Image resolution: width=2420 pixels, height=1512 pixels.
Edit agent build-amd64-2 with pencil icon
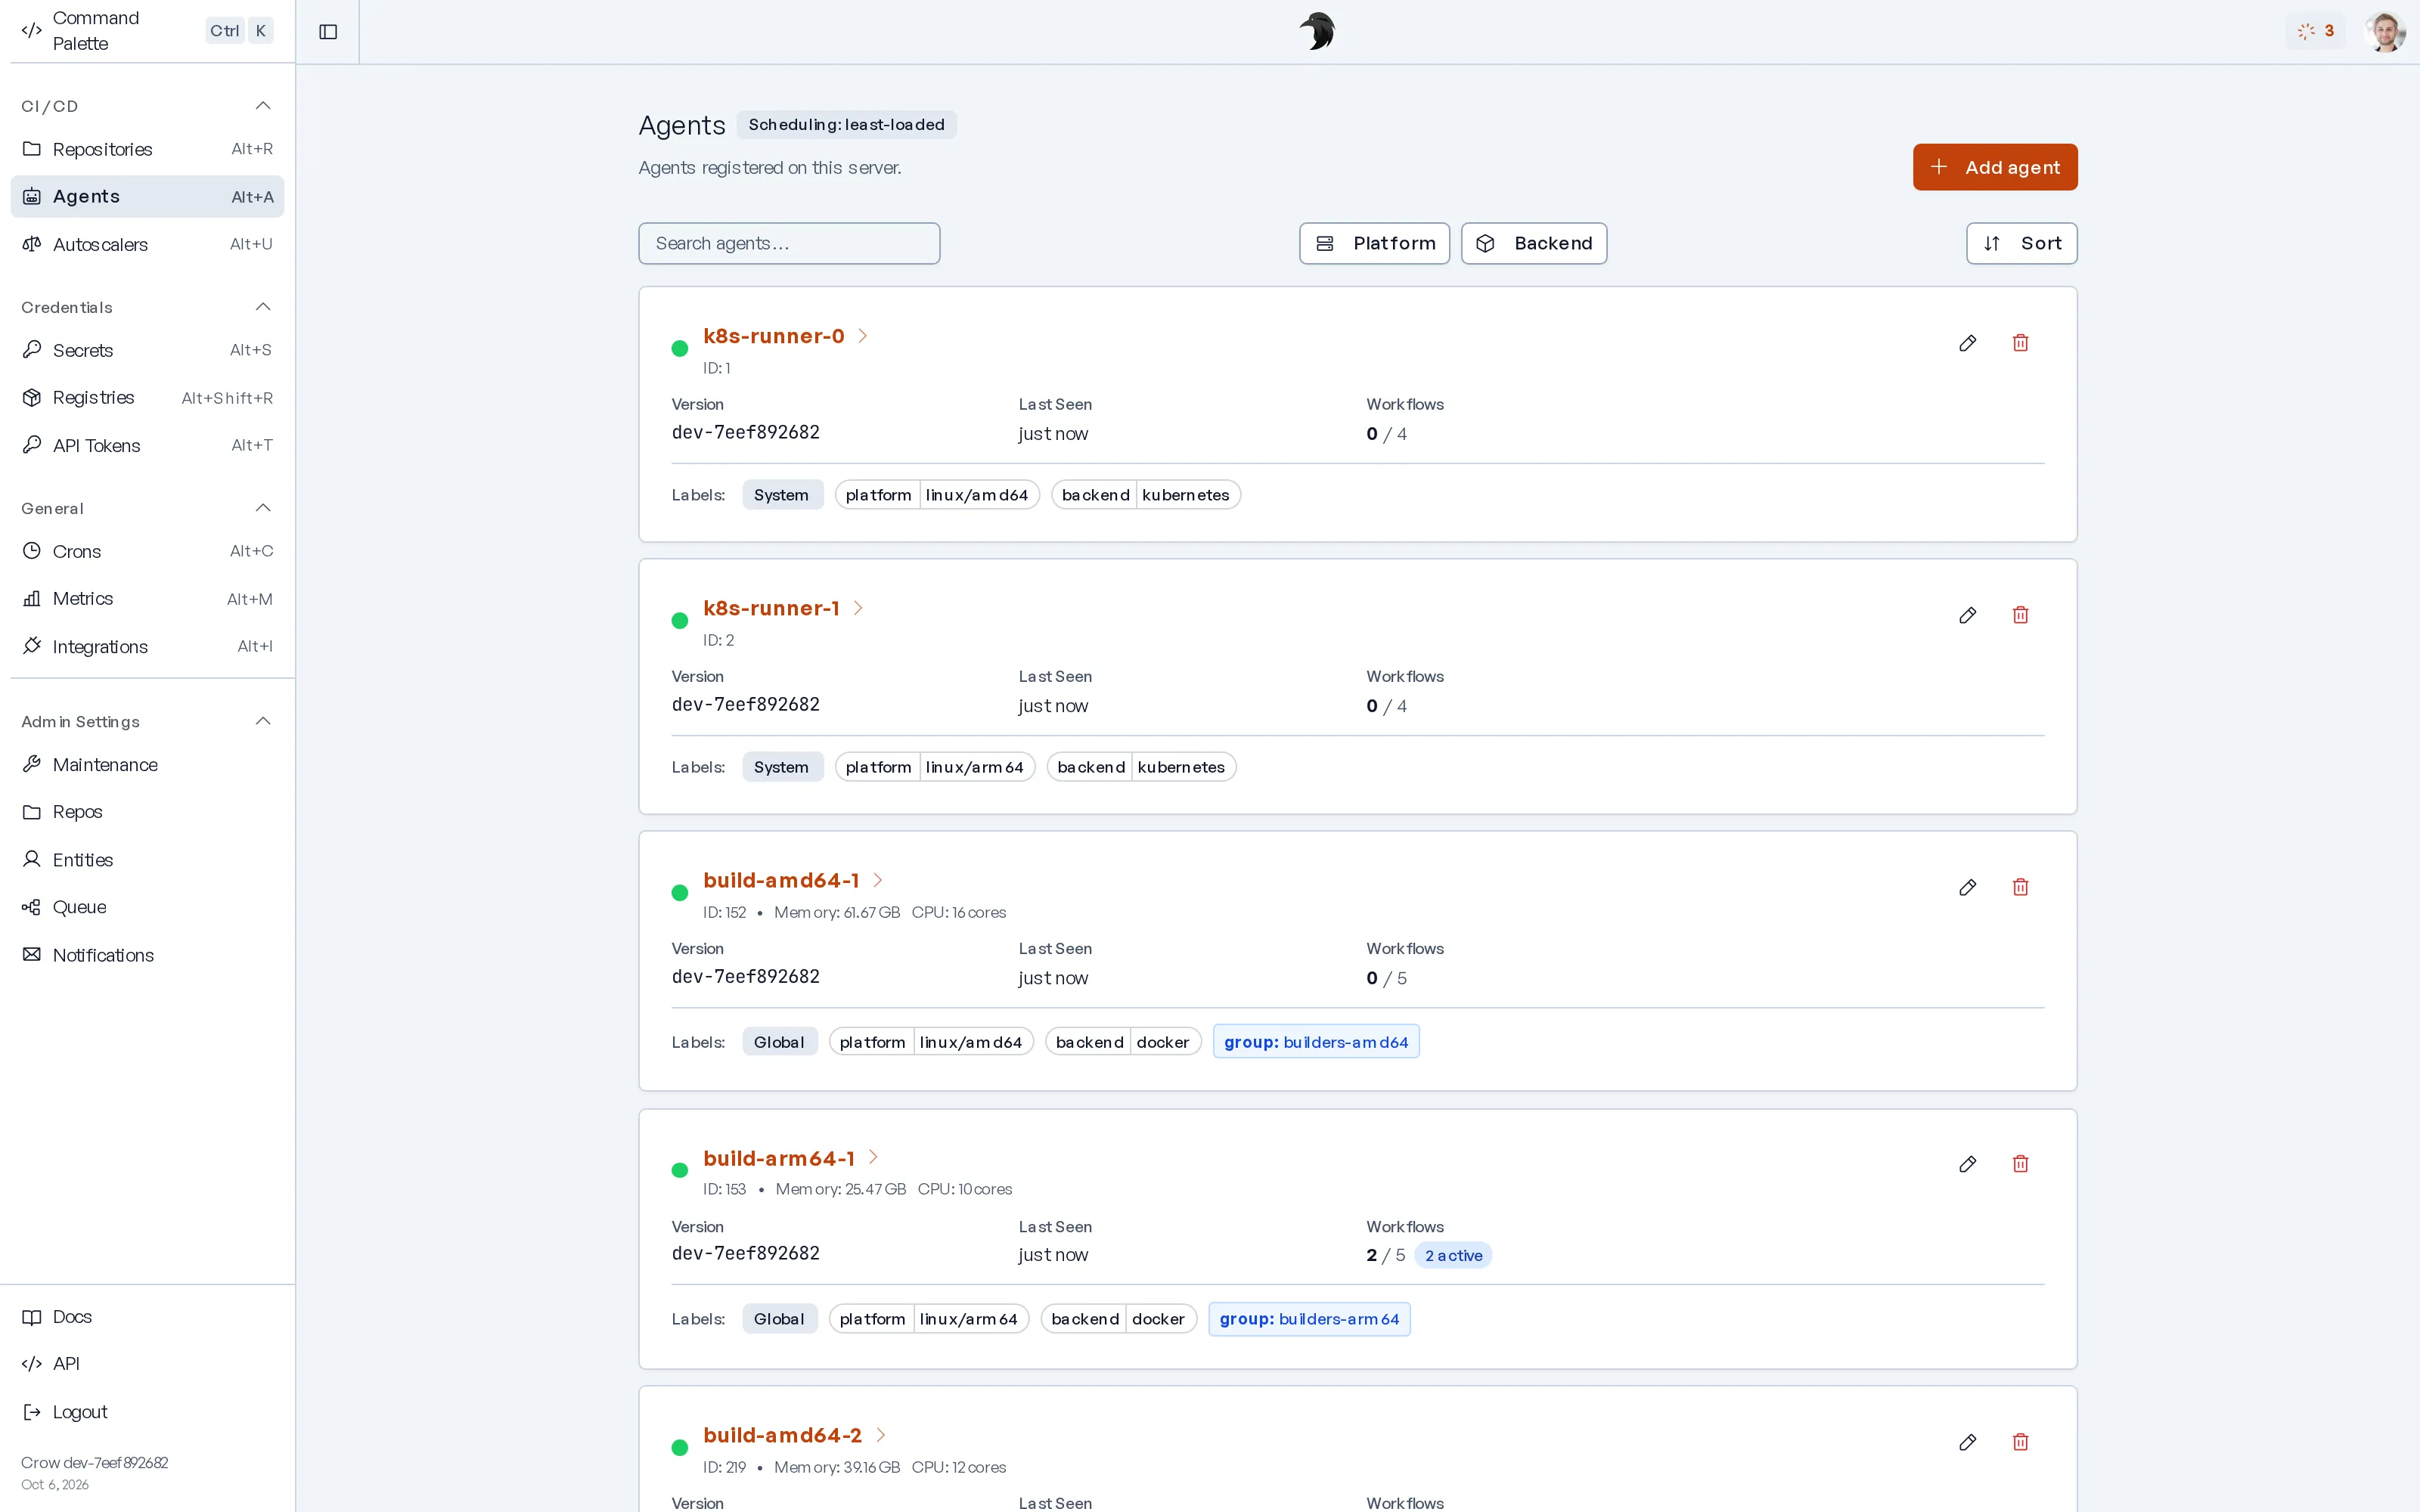pyautogui.click(x=1967, y=1442)
